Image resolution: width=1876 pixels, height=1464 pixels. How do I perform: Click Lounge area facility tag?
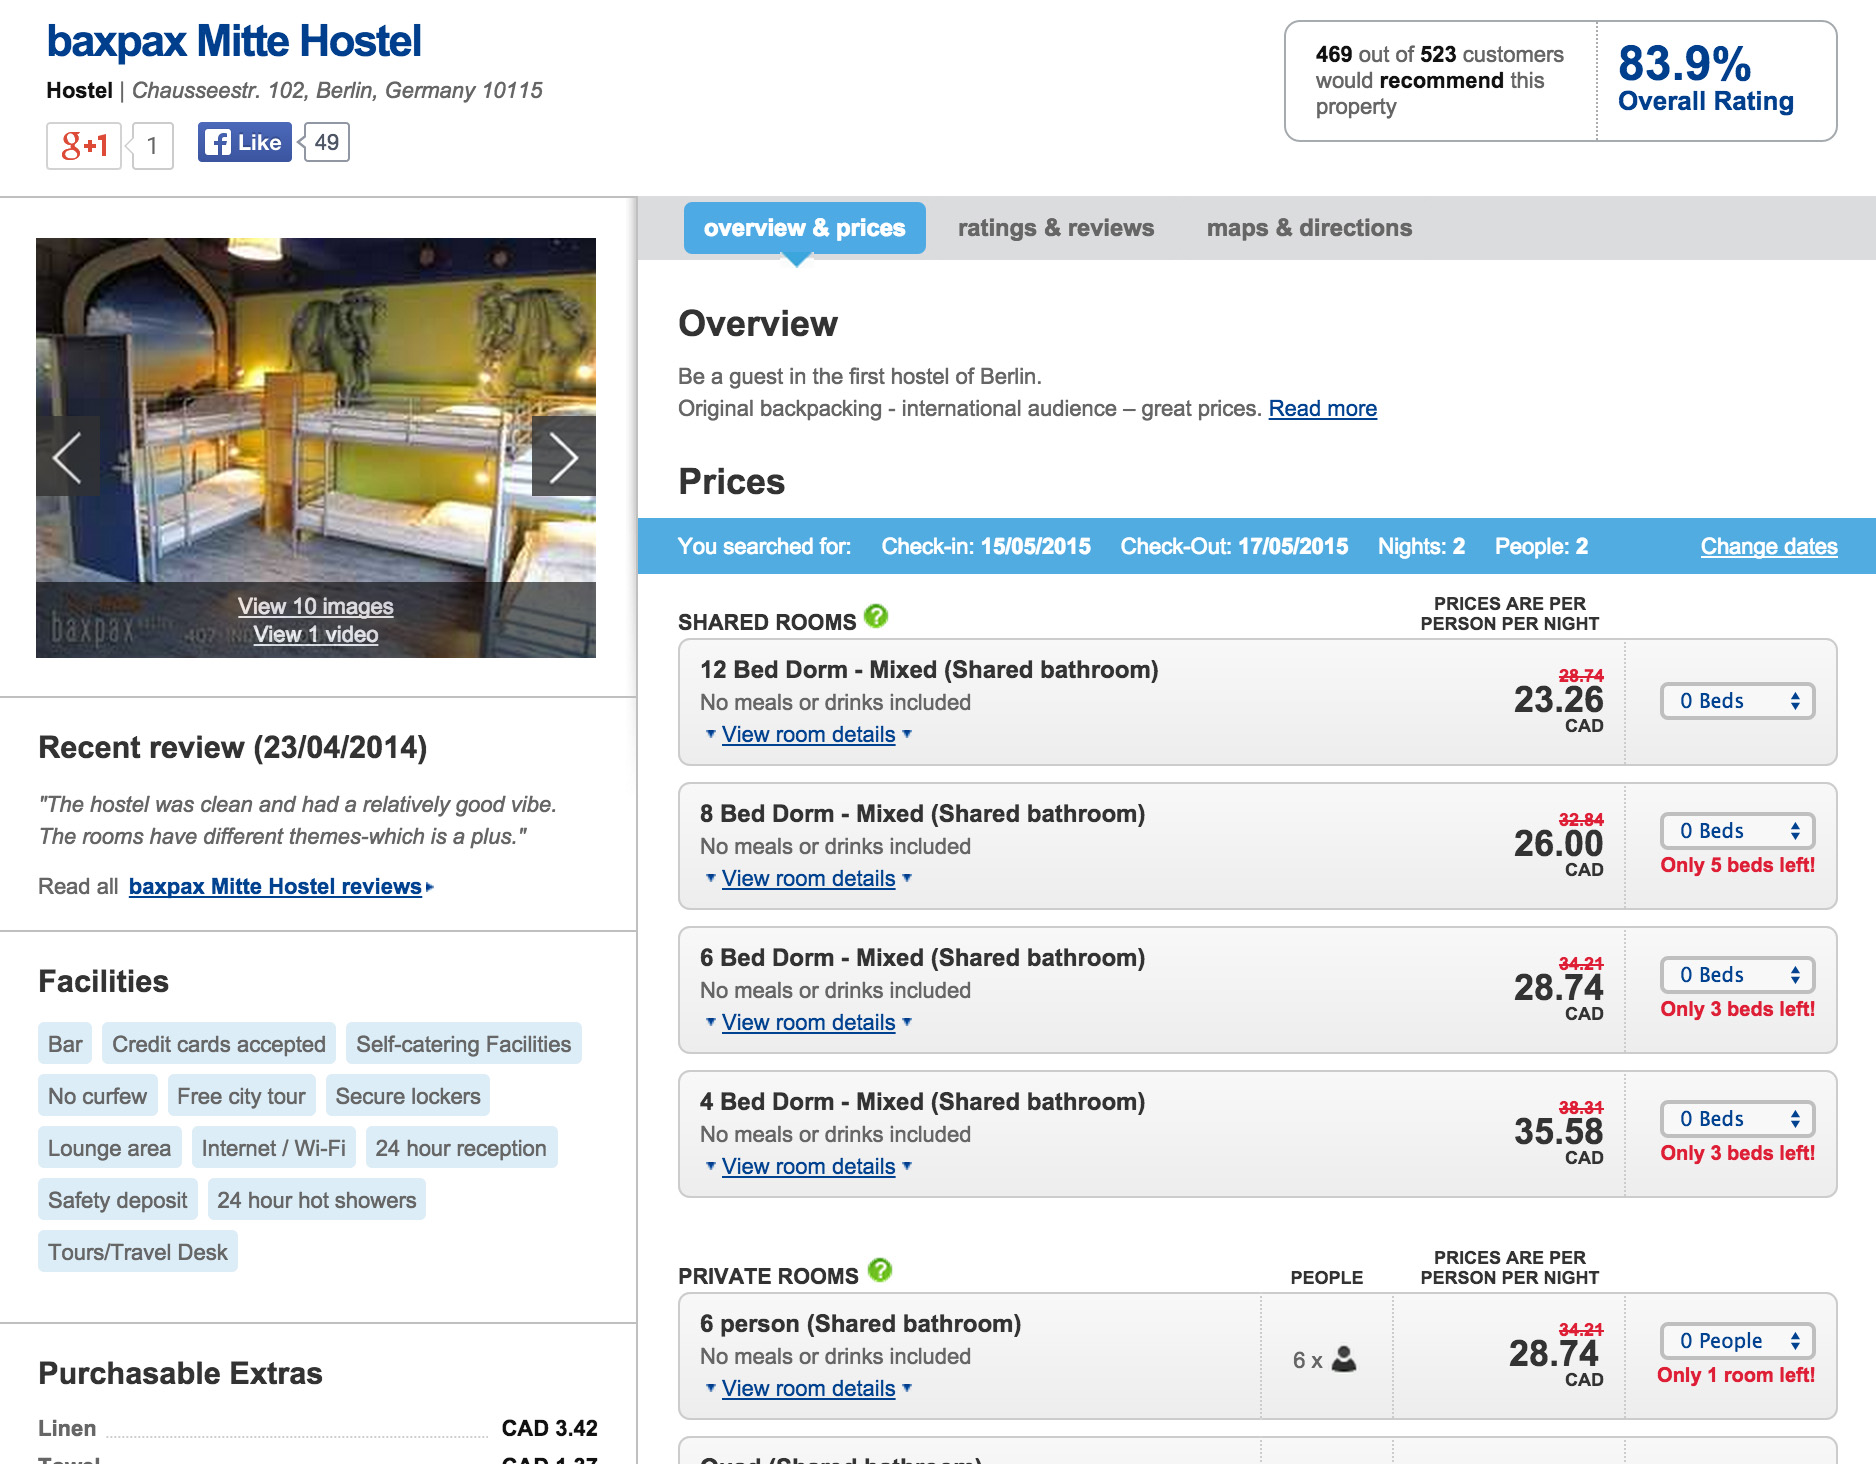pyautogui.click(x=110, y=1148)
